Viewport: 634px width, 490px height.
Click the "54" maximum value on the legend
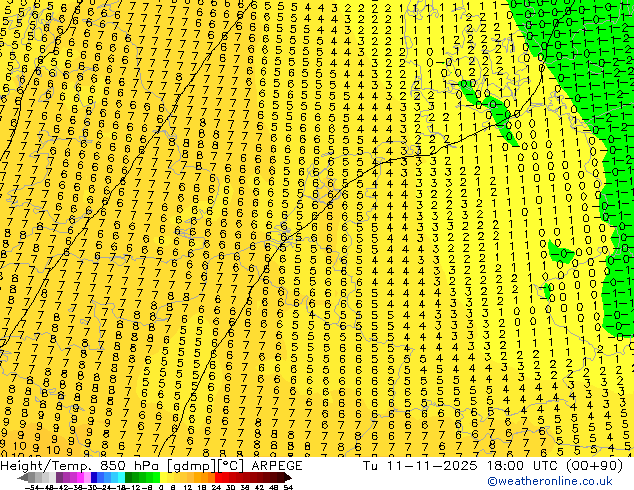[288, 487]
